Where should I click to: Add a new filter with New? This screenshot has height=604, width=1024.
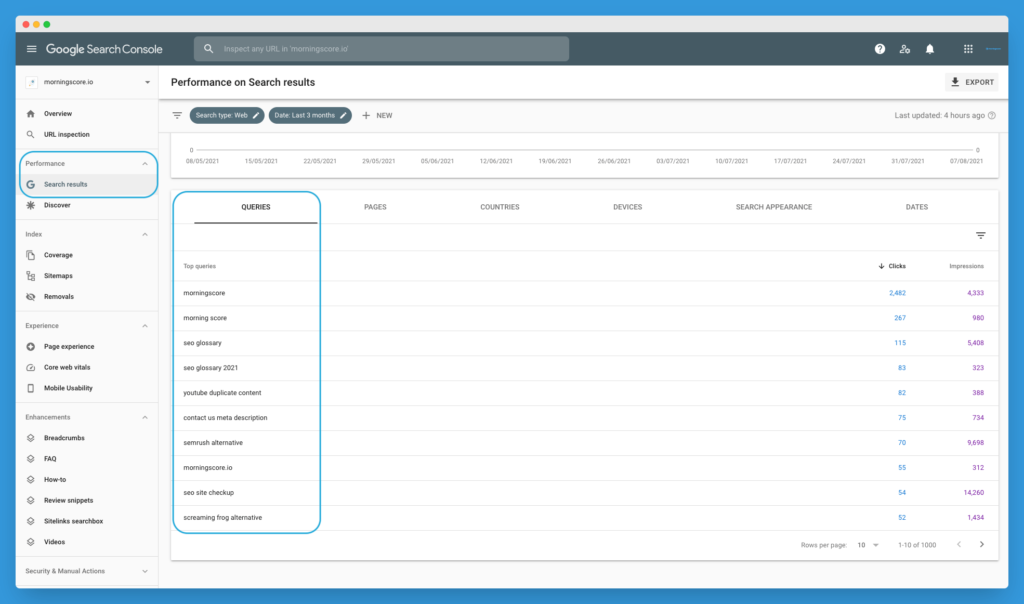(x=377, y=116)
